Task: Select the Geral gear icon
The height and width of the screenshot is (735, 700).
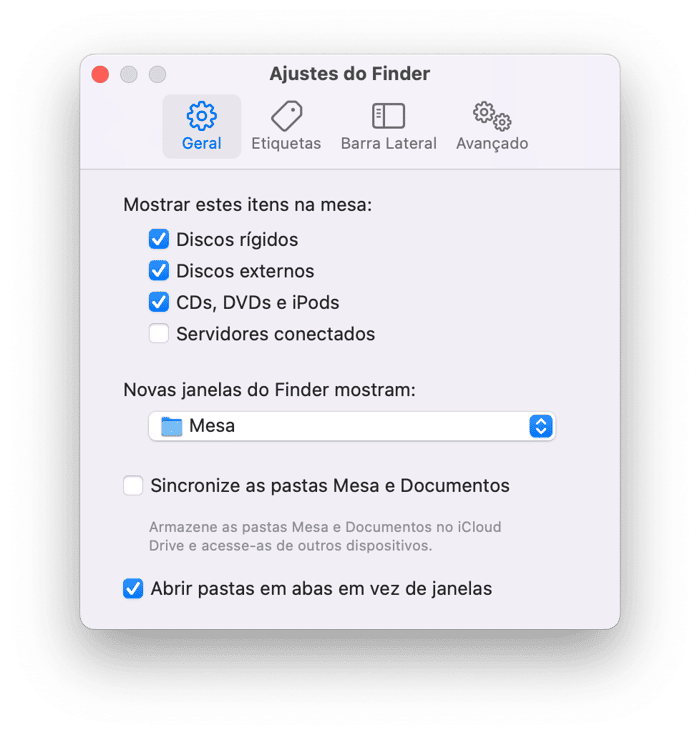Action: 202,116
